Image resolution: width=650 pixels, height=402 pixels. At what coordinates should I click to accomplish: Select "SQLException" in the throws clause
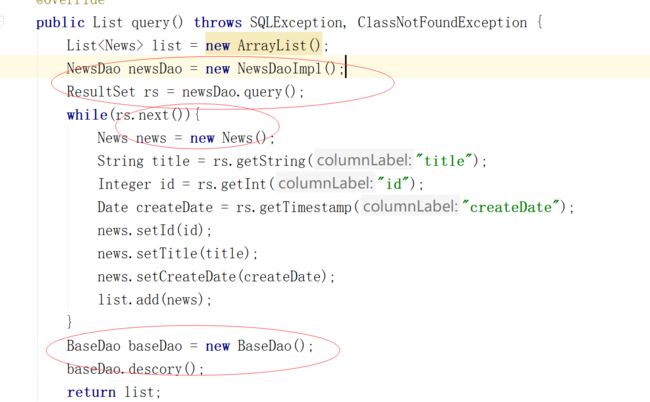pos(296,22)
